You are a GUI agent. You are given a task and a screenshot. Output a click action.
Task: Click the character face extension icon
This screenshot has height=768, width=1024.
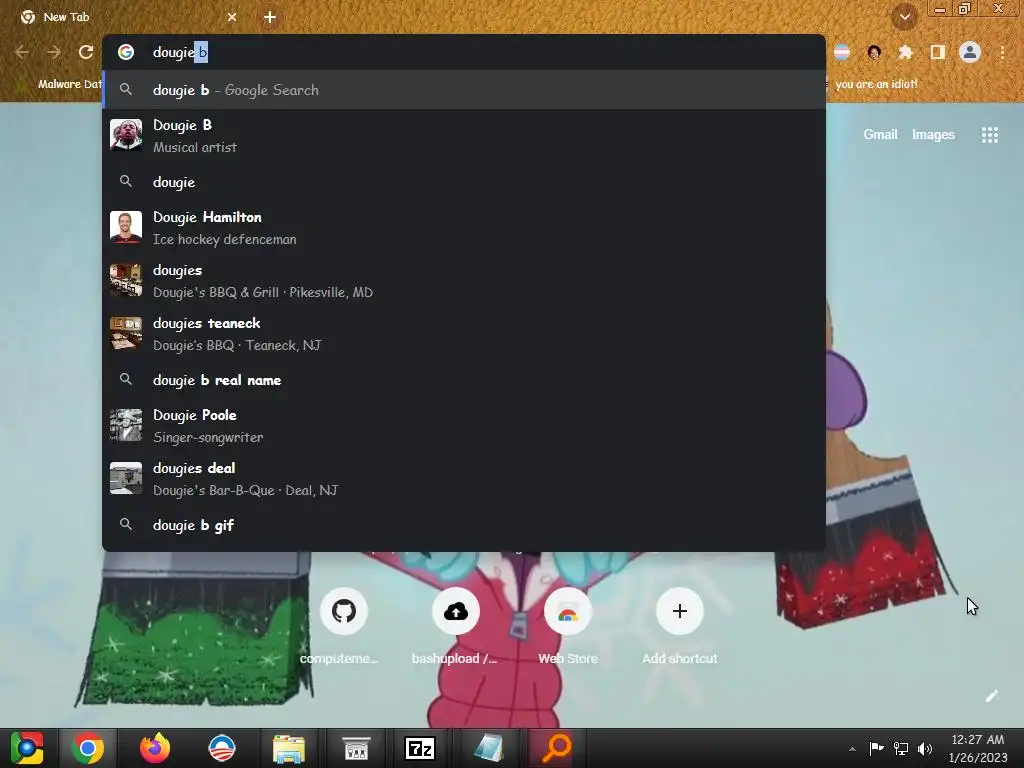(x=874, y=52)
